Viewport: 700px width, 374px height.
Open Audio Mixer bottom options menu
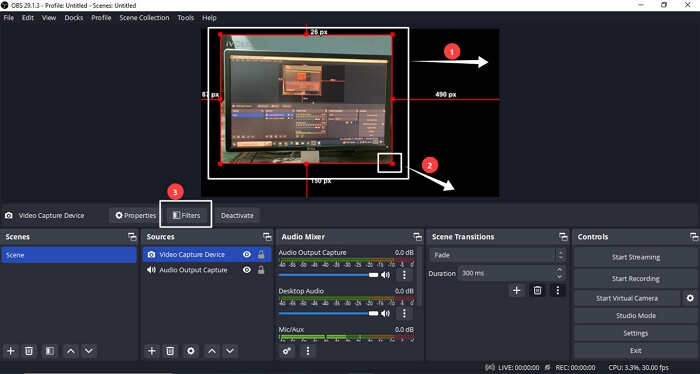pos(308,351)
